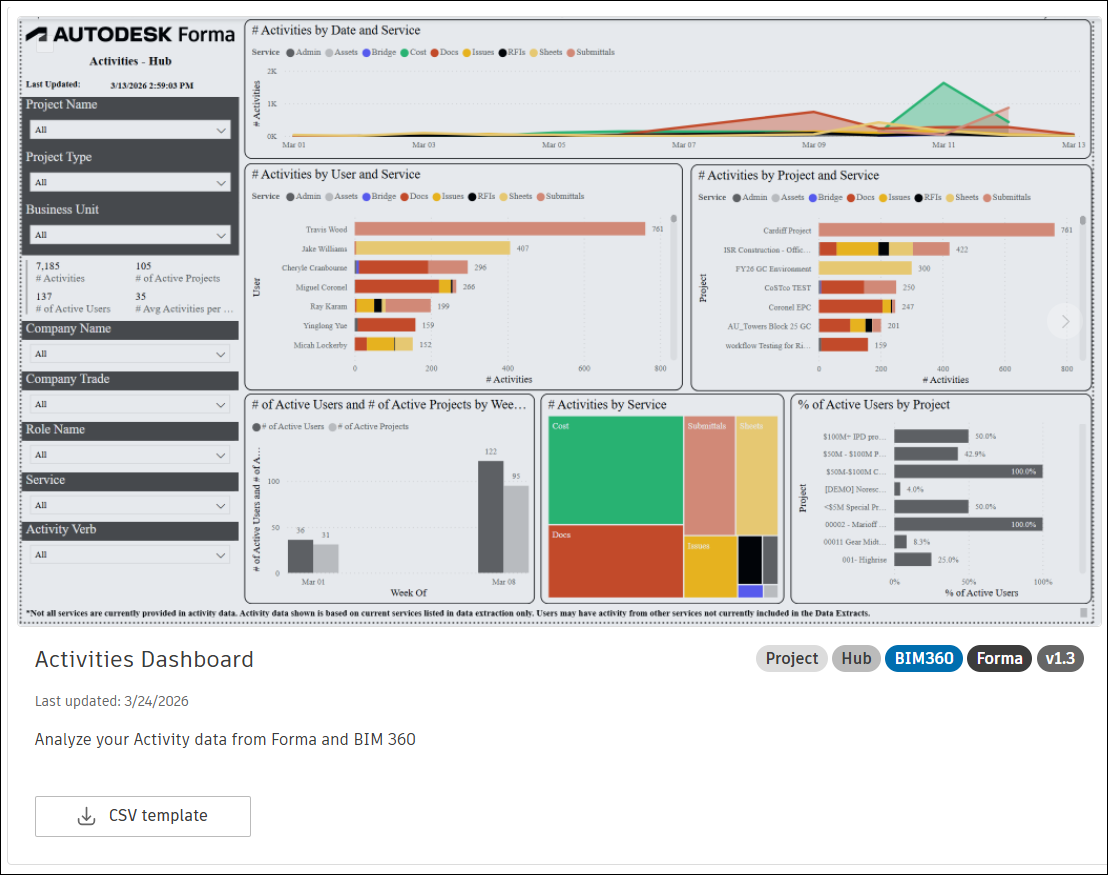
Task: Click the '105 # of Active Projects' card
Action: pyautogui.click(x=178, y=272)
